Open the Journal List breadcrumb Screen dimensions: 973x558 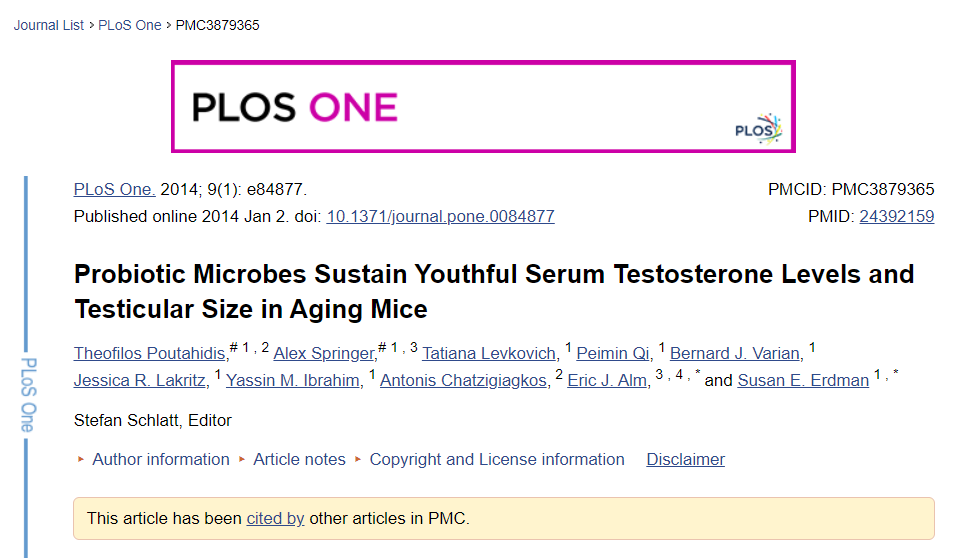coord(49,25)
